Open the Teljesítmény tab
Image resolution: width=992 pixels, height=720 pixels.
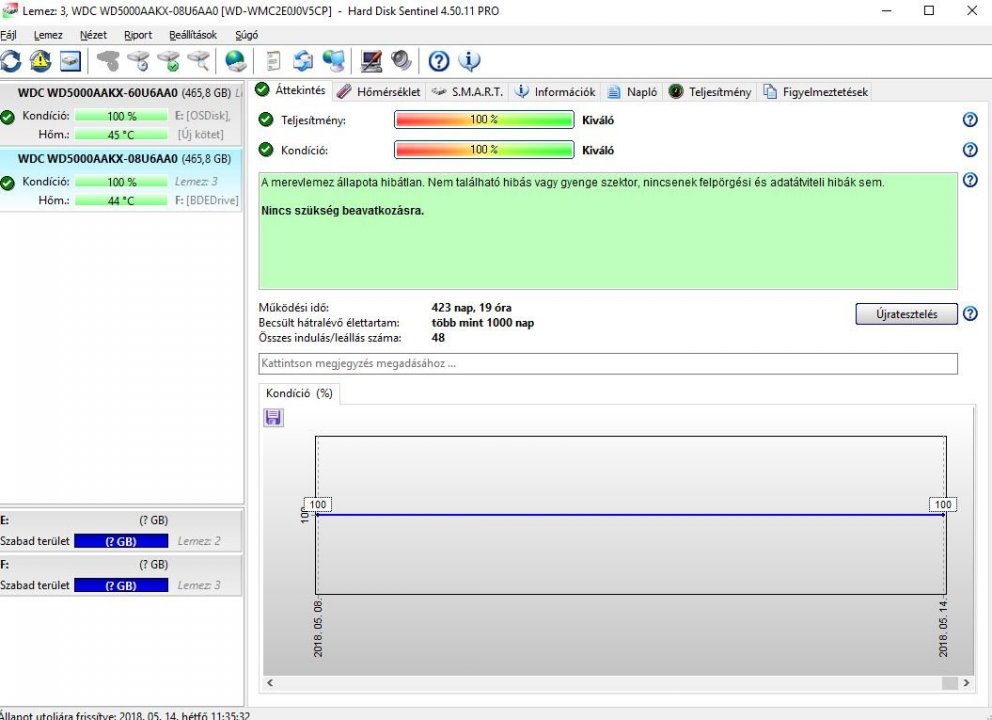(x=710, y=92)
